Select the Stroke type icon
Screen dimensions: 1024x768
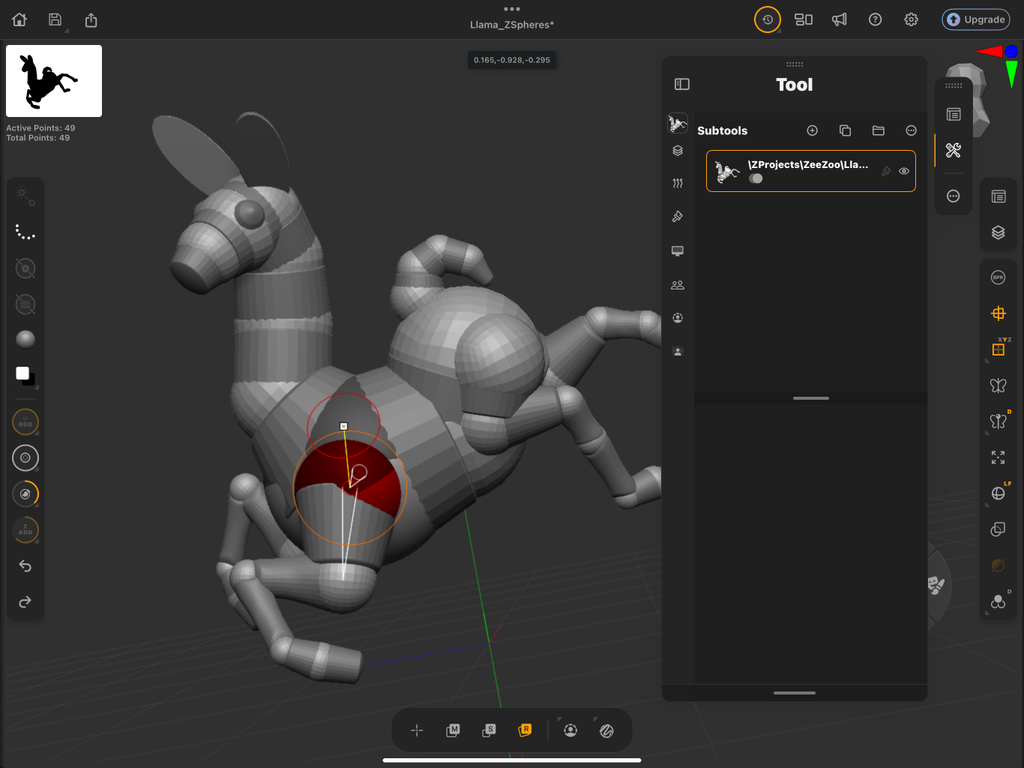[x=25, y=232]
